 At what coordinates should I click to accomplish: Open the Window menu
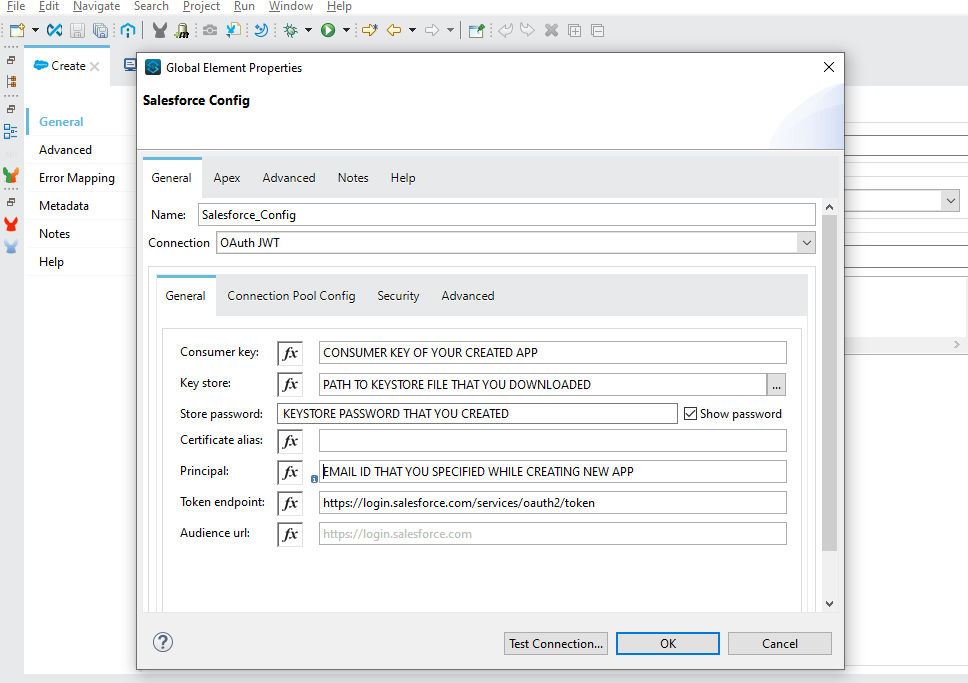tap(291, 6)
